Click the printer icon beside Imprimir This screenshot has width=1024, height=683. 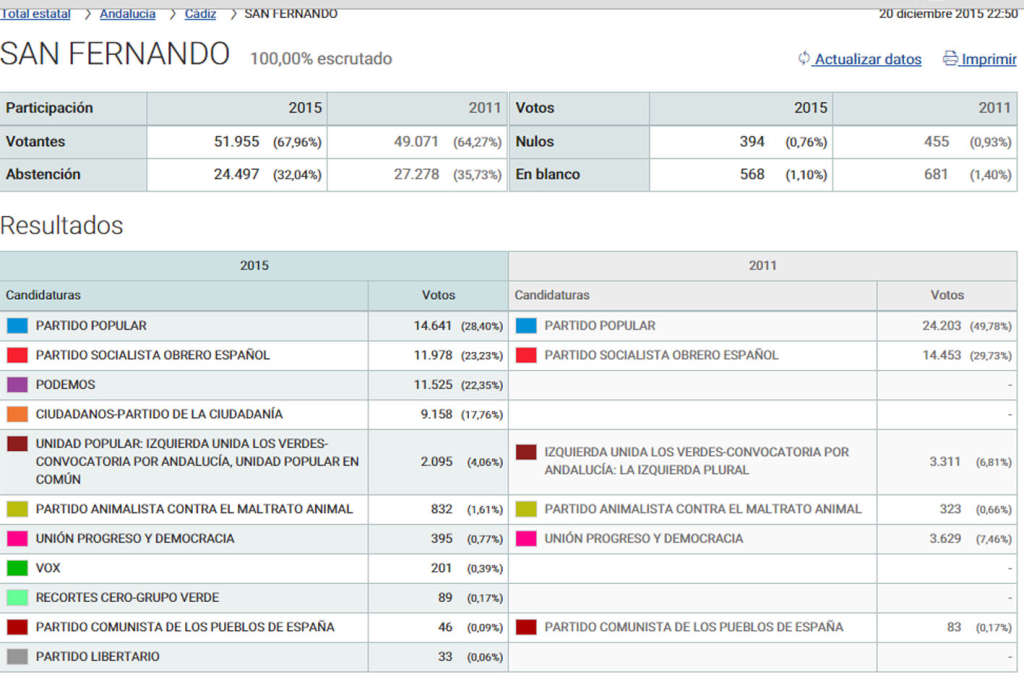(950, 59)
